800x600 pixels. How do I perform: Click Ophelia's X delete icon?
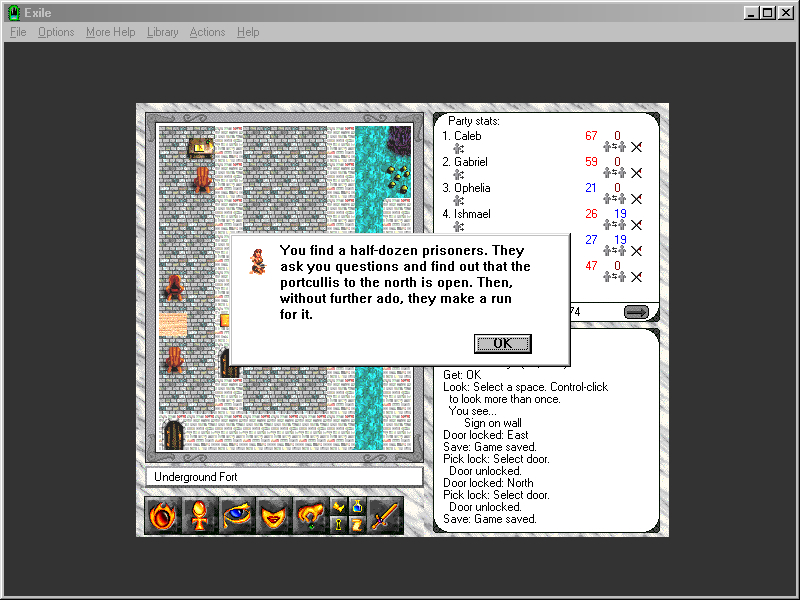coord(636,199)
